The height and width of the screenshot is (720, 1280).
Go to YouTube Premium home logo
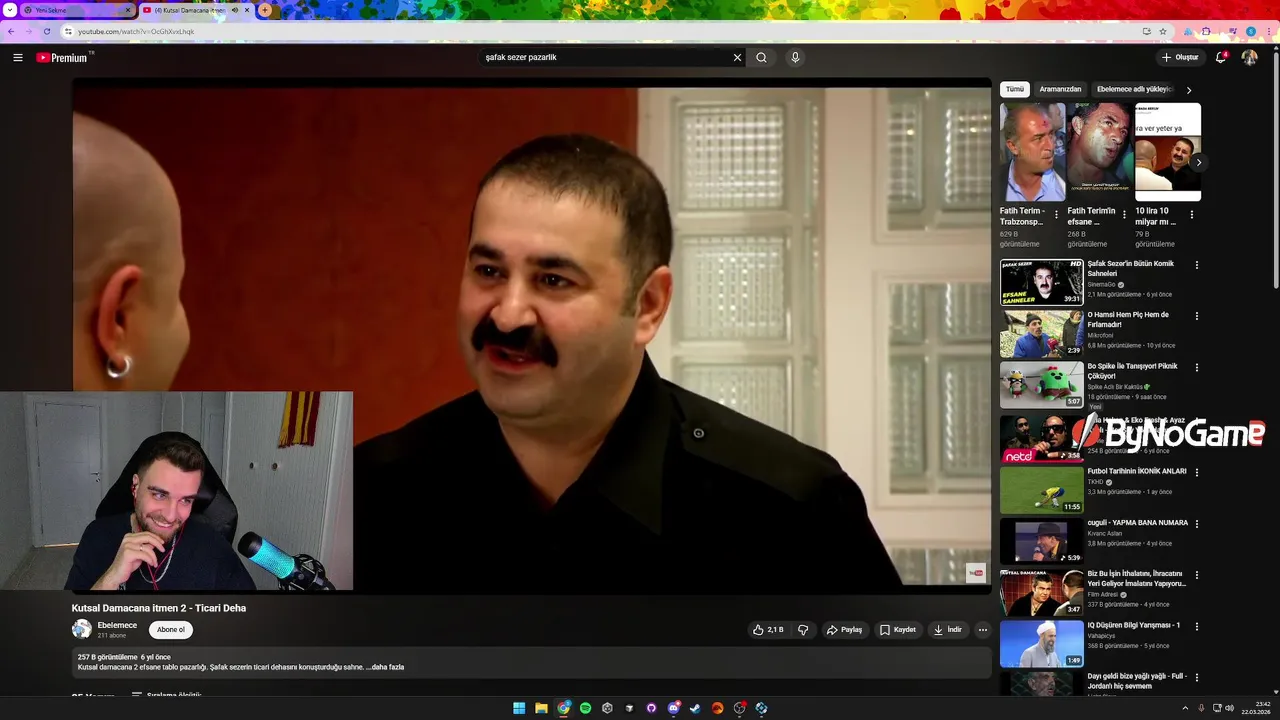[x=63, y=57]
